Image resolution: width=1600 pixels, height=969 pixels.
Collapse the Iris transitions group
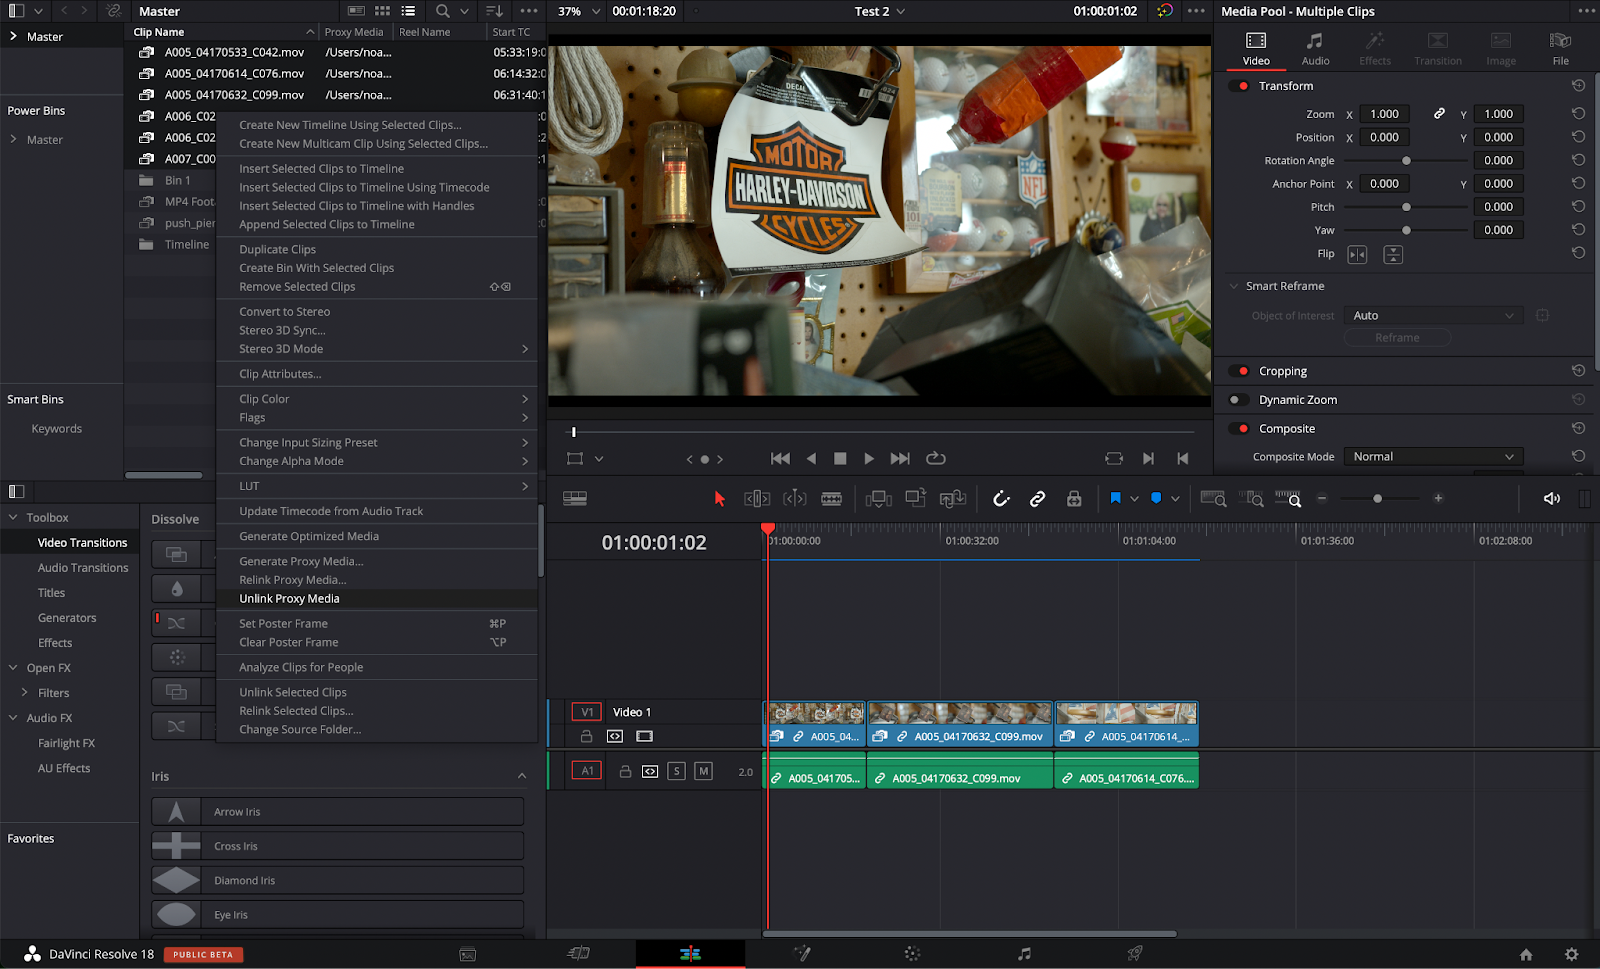pyautogui.click(x=522, y=776)
